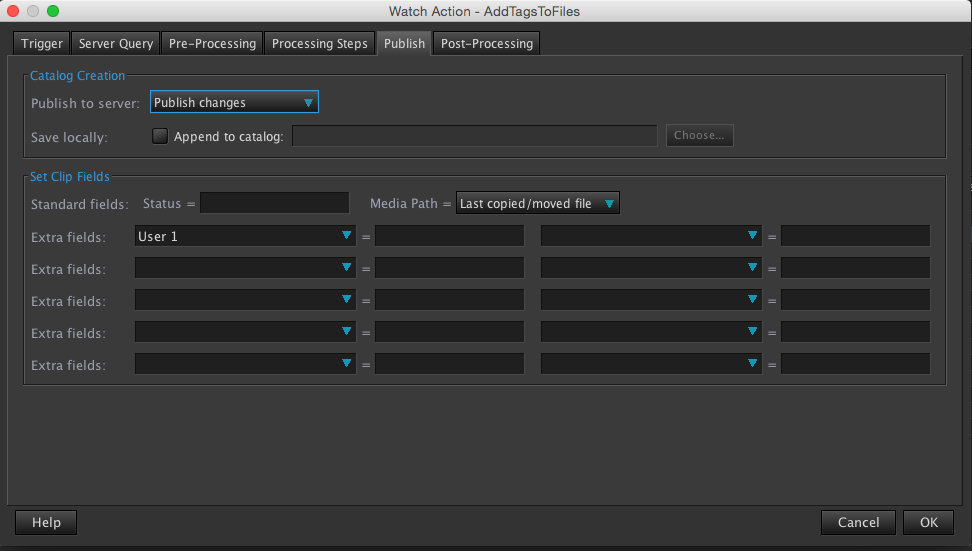Click the Status input field

pos(274,204)
